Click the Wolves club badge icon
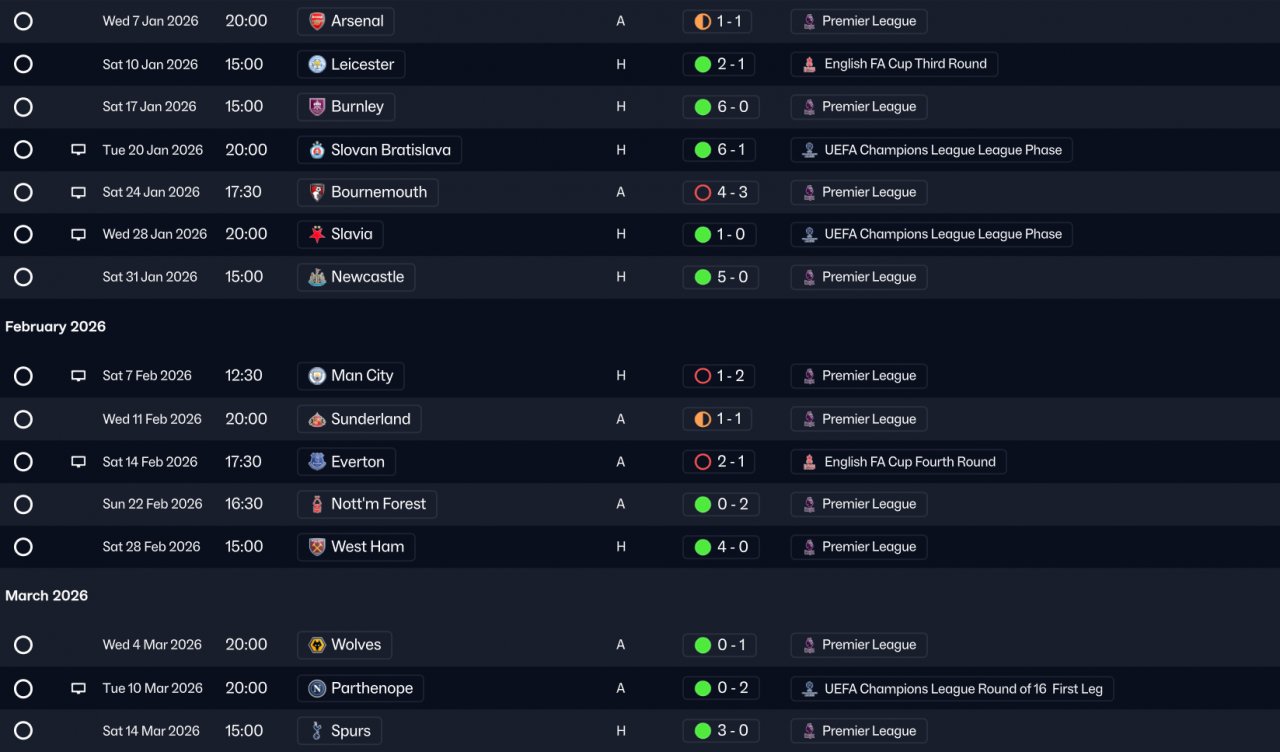The height and width of the screenshot is (752, 1280). coord(317,645)
